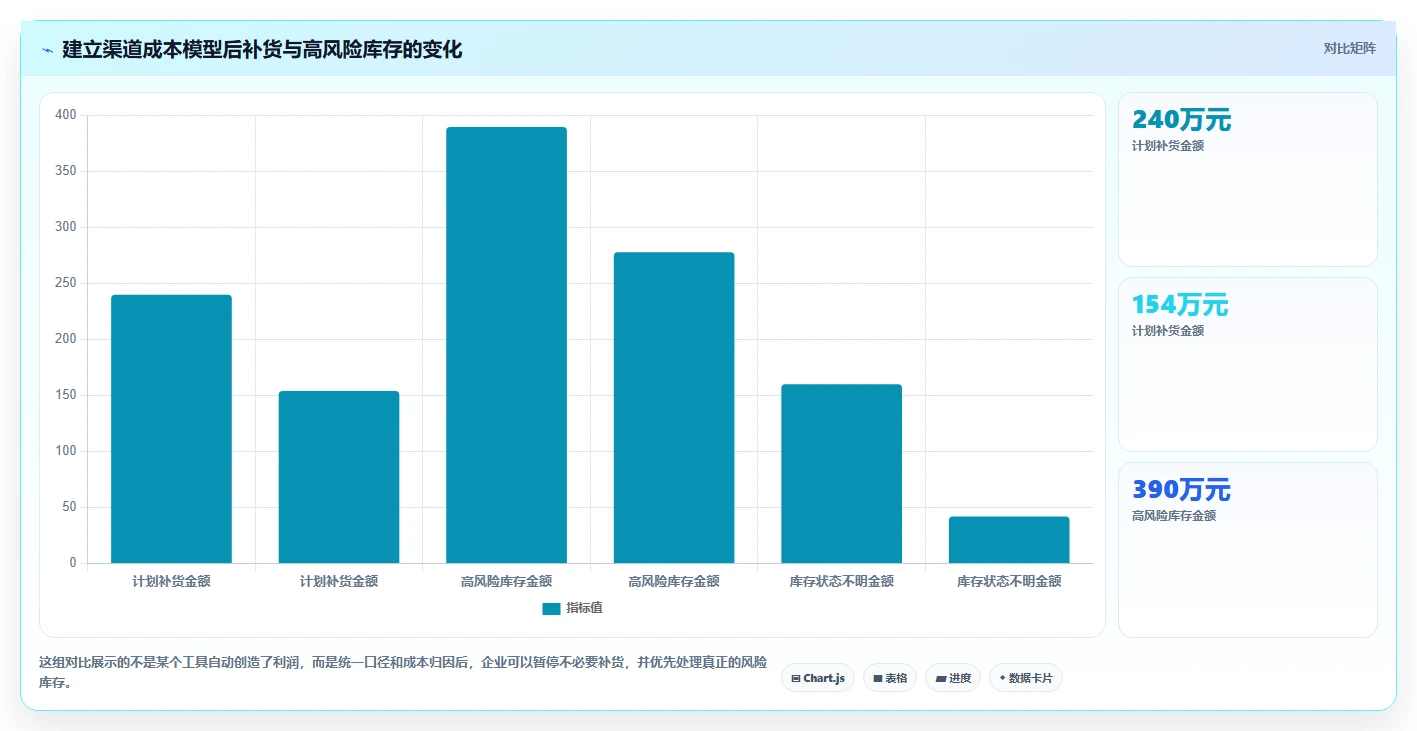Select the 表格 pill tag

(890, 678)
